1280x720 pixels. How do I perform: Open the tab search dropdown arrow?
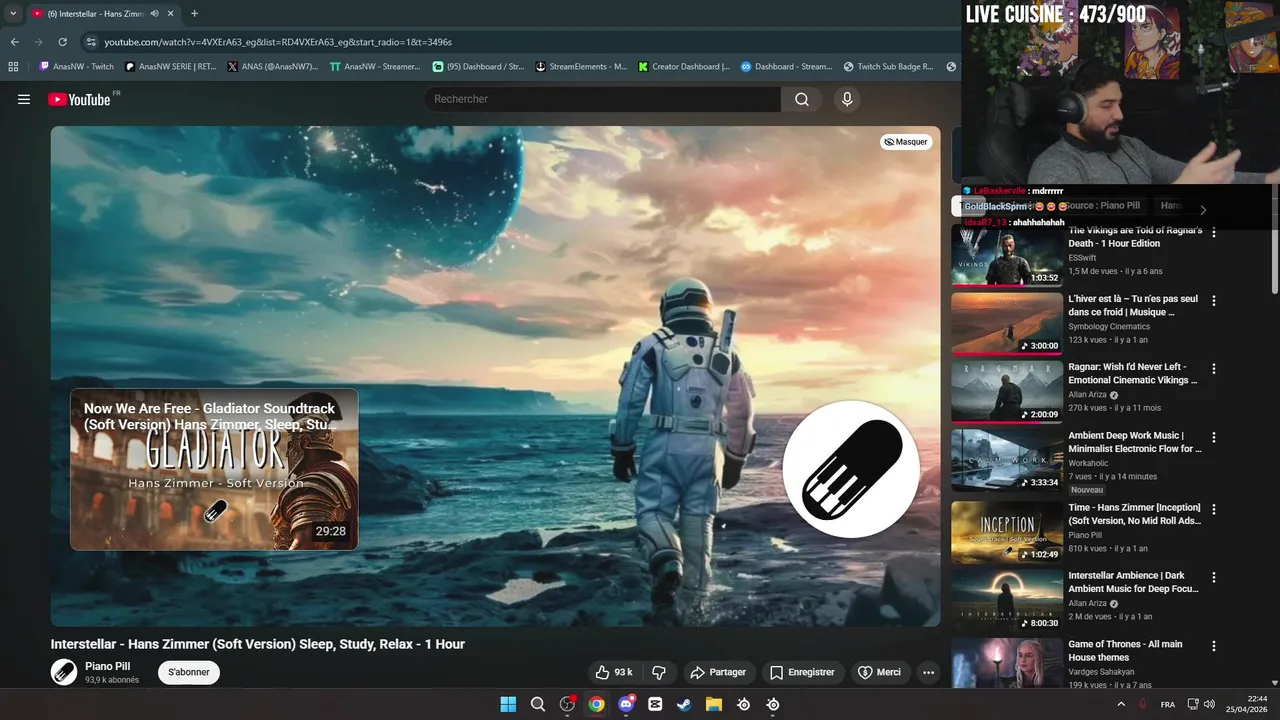[x=13, y=13]
